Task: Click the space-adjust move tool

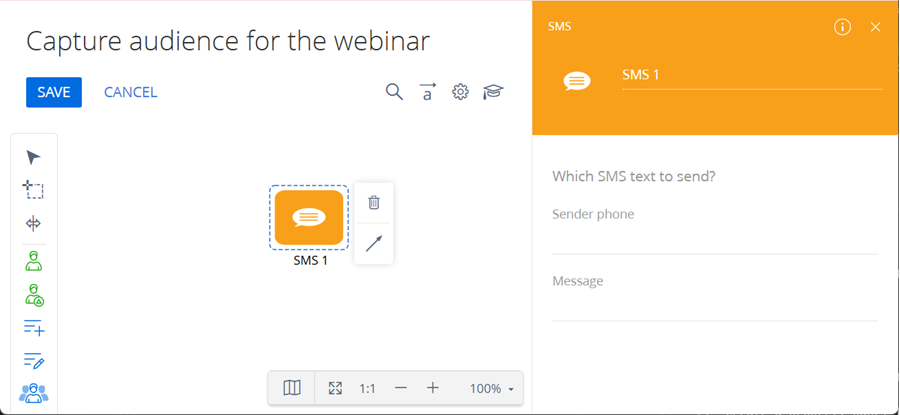Action: point(33,223)
